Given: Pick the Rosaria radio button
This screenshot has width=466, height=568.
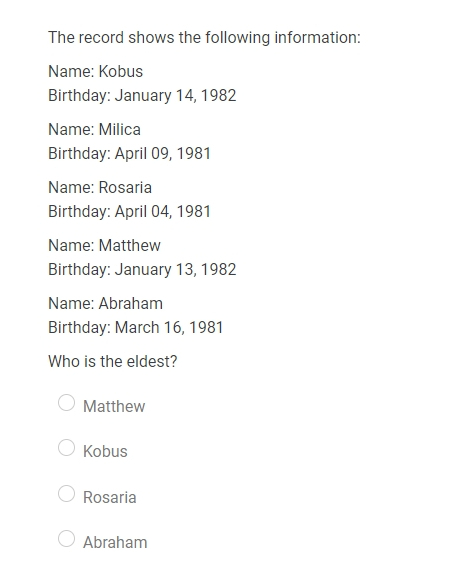Looking at the screenshot, I should pyautogui.click(x=66, y=494).
